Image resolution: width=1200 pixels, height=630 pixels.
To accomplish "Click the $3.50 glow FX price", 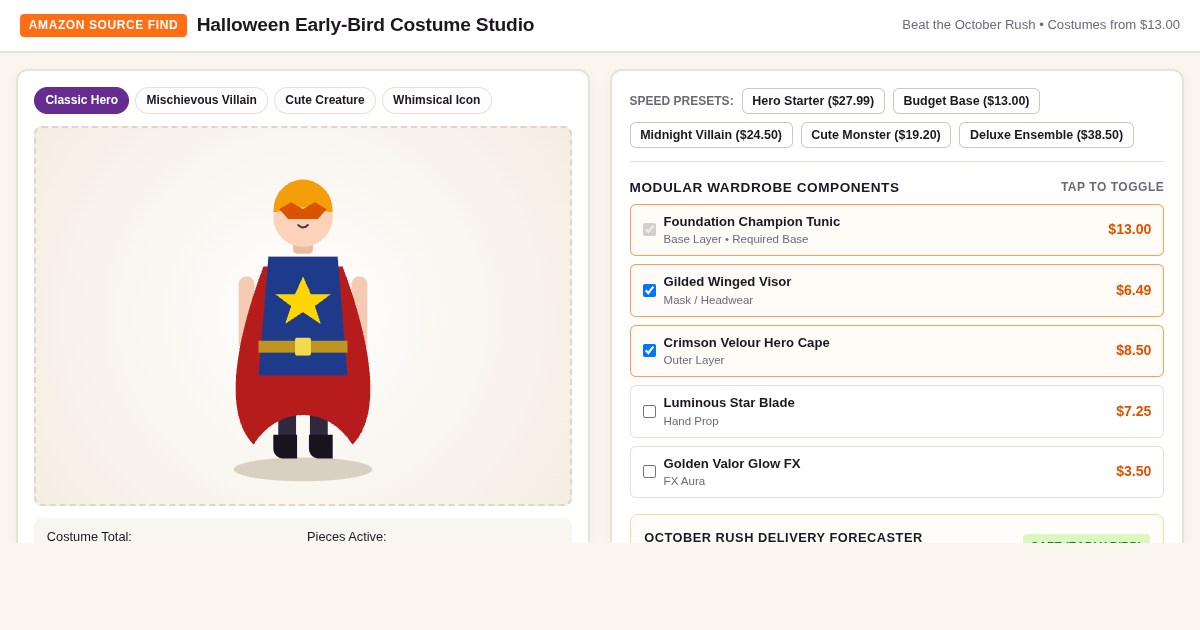I will (x=1133, y=471).
